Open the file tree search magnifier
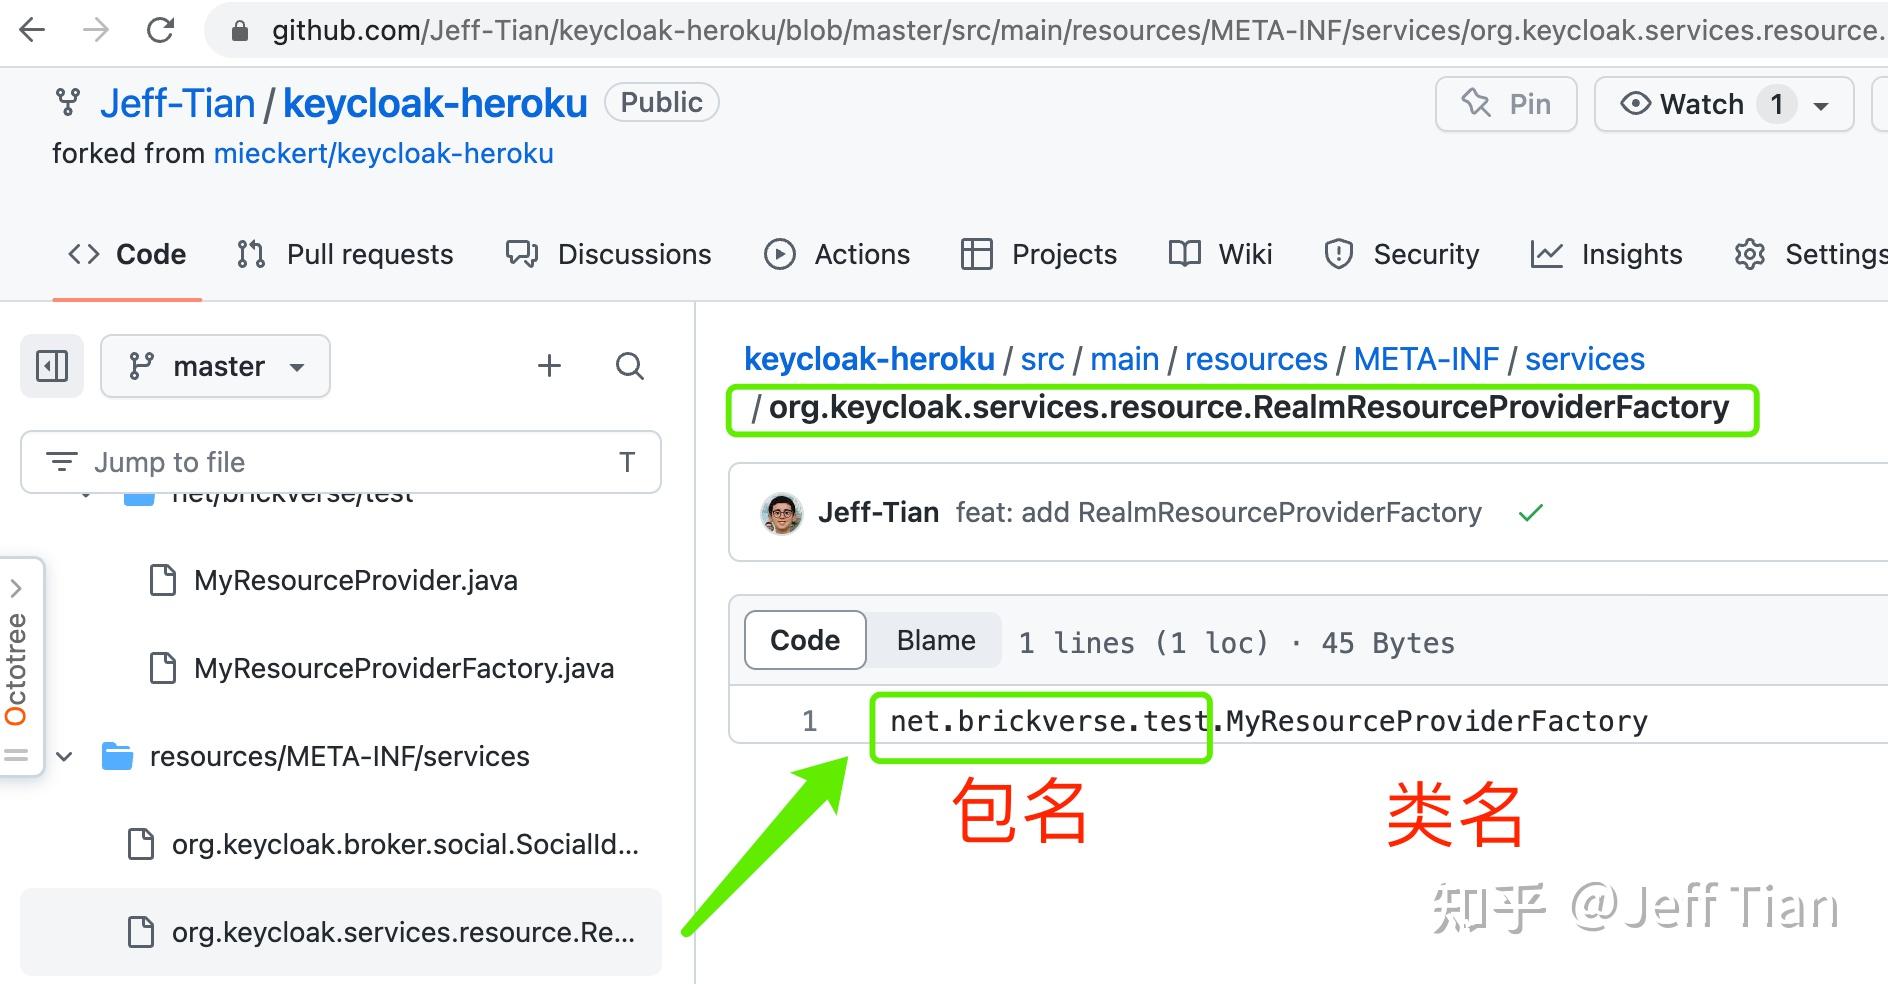Image resolution: width=1888 pixels, height=984 pixels. pyautogui.click(x=630, y=366)
